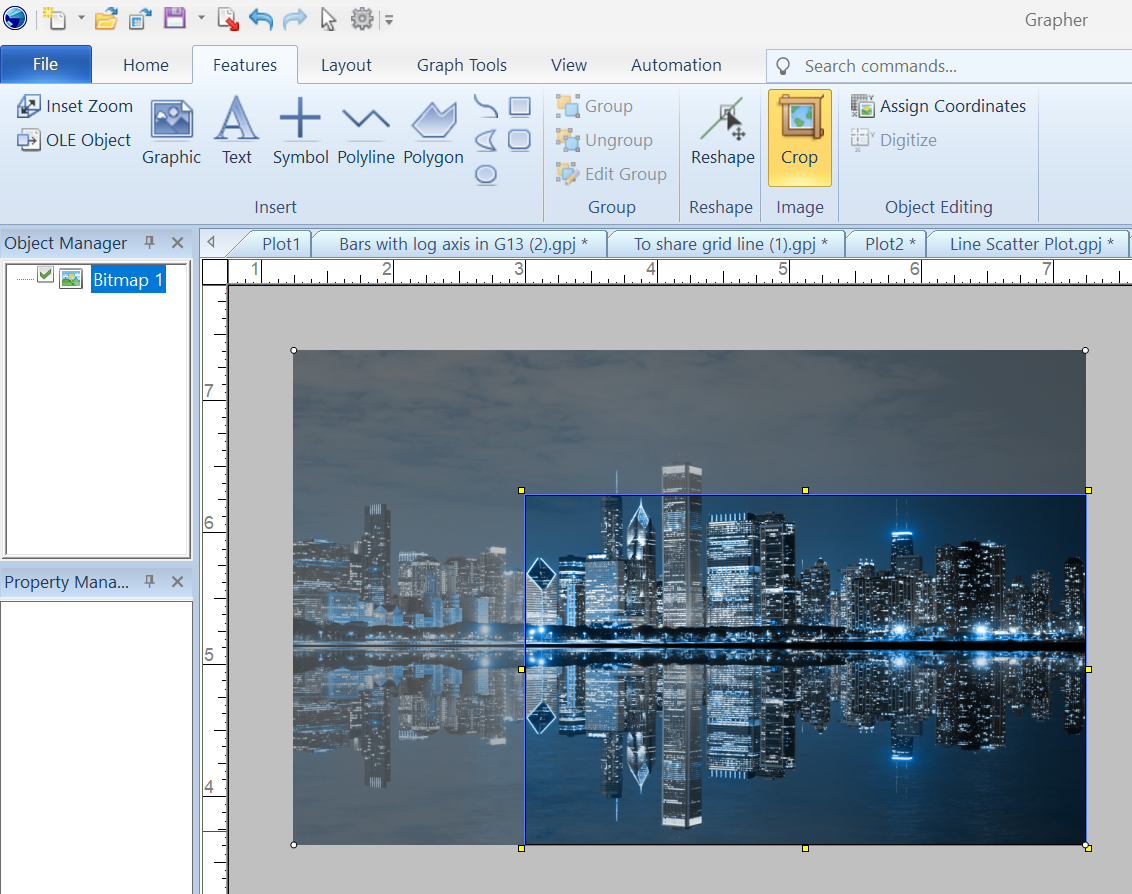Select the Graphic insert tool
Image resolution: width=1132 pixels, height=894 pixels.
click(x=170, y=130)
